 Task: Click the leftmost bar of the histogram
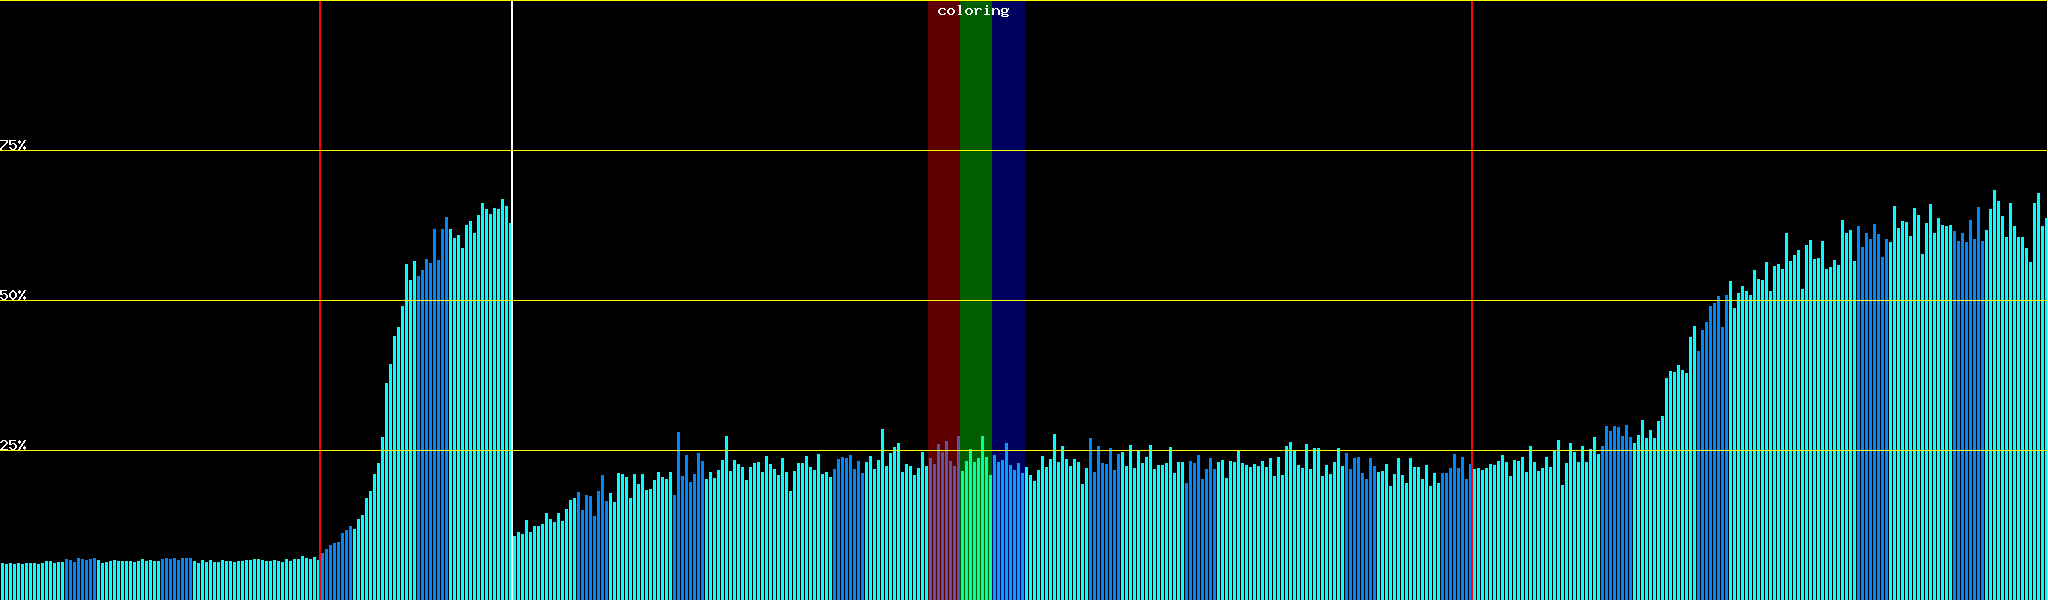click(x=3, y=582)
